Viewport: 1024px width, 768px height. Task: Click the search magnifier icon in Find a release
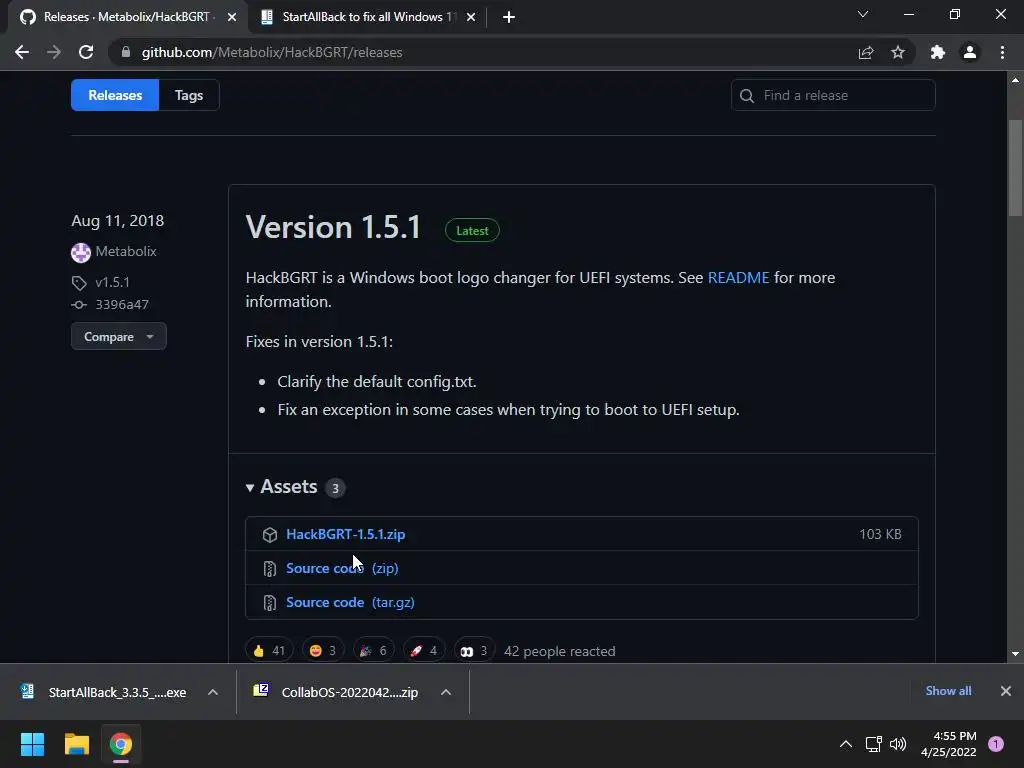746,96
